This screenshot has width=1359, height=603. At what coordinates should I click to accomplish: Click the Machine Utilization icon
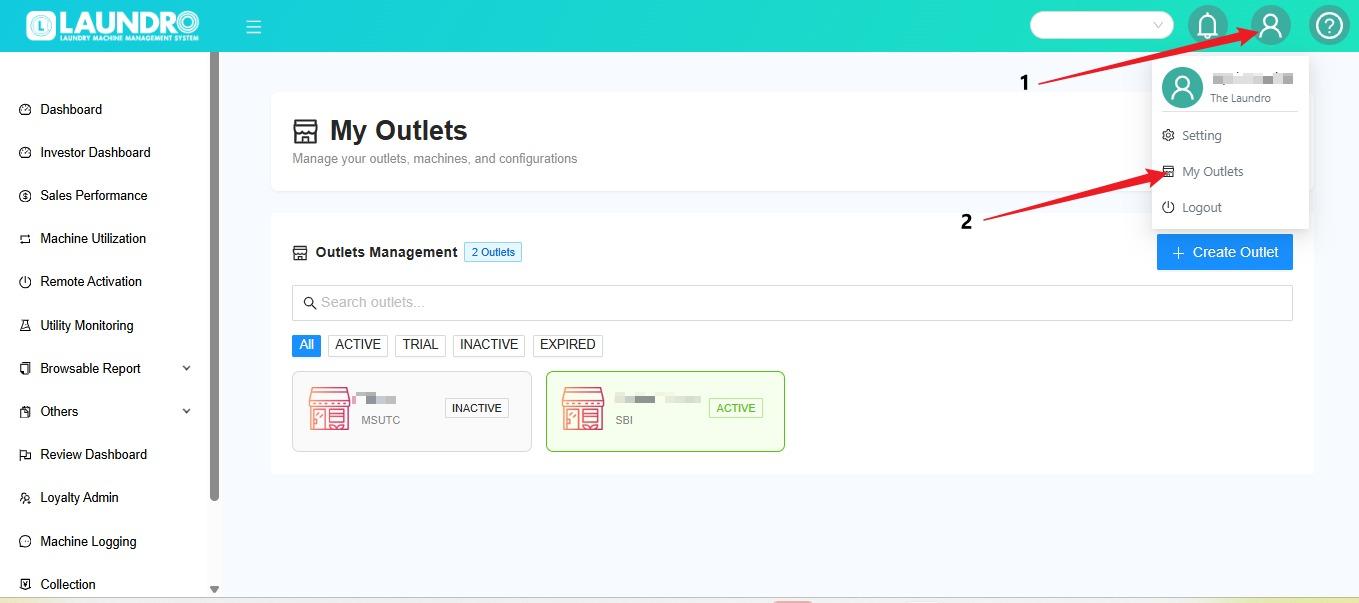pos(25,239)
